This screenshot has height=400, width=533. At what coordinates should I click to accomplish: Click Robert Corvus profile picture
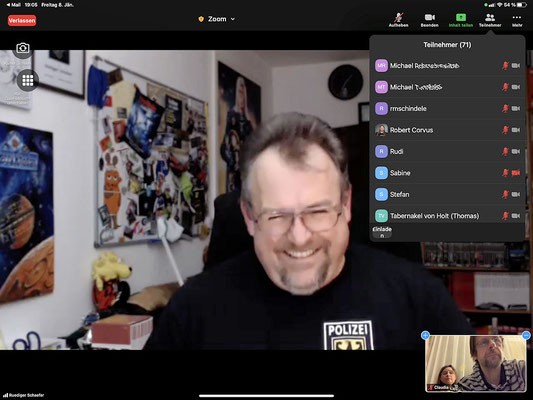point(381,130)
